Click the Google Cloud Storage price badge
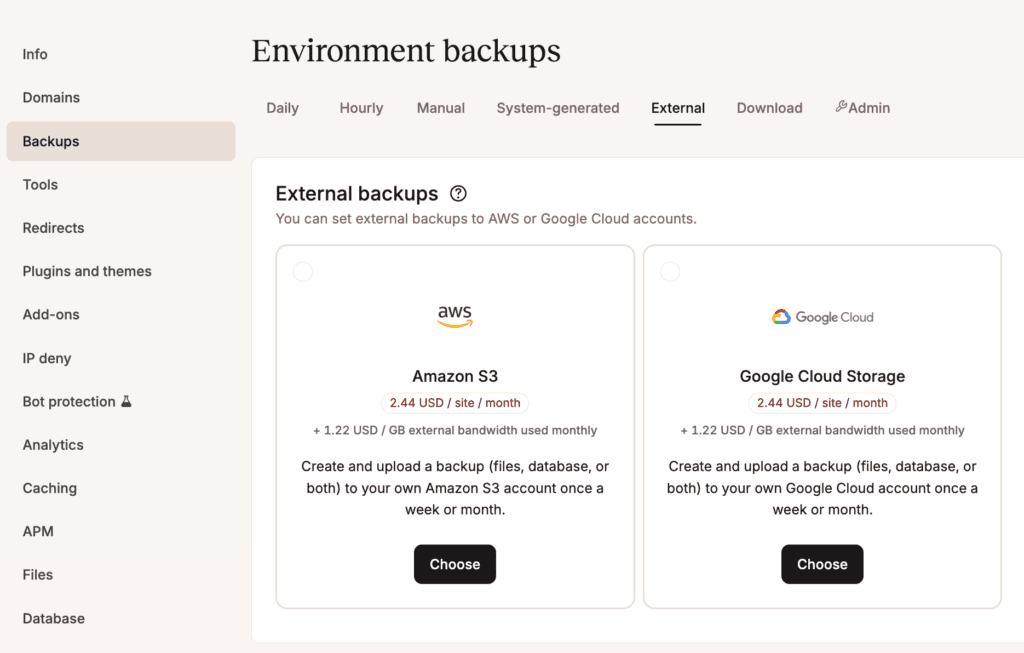 (x=822, y=403)
